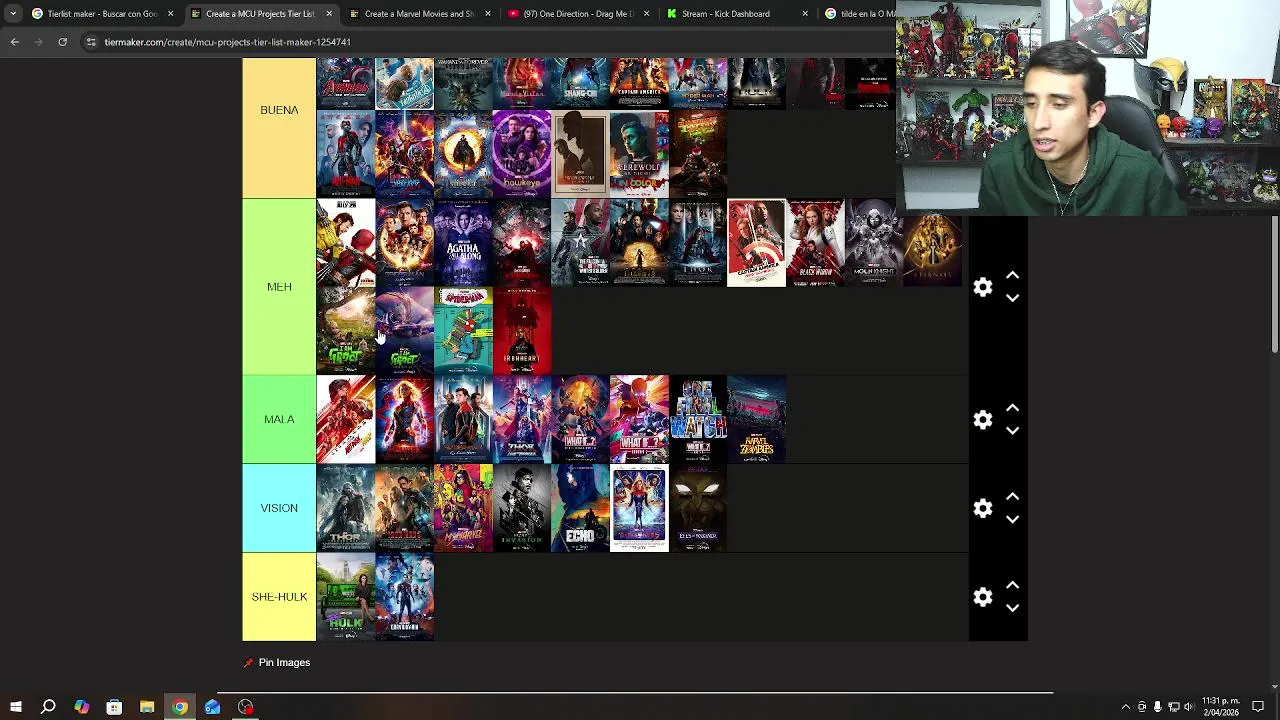Select Hawkeye poster in BUENA tier
The image size is (1280, 720).
click(x=522, y=154)
